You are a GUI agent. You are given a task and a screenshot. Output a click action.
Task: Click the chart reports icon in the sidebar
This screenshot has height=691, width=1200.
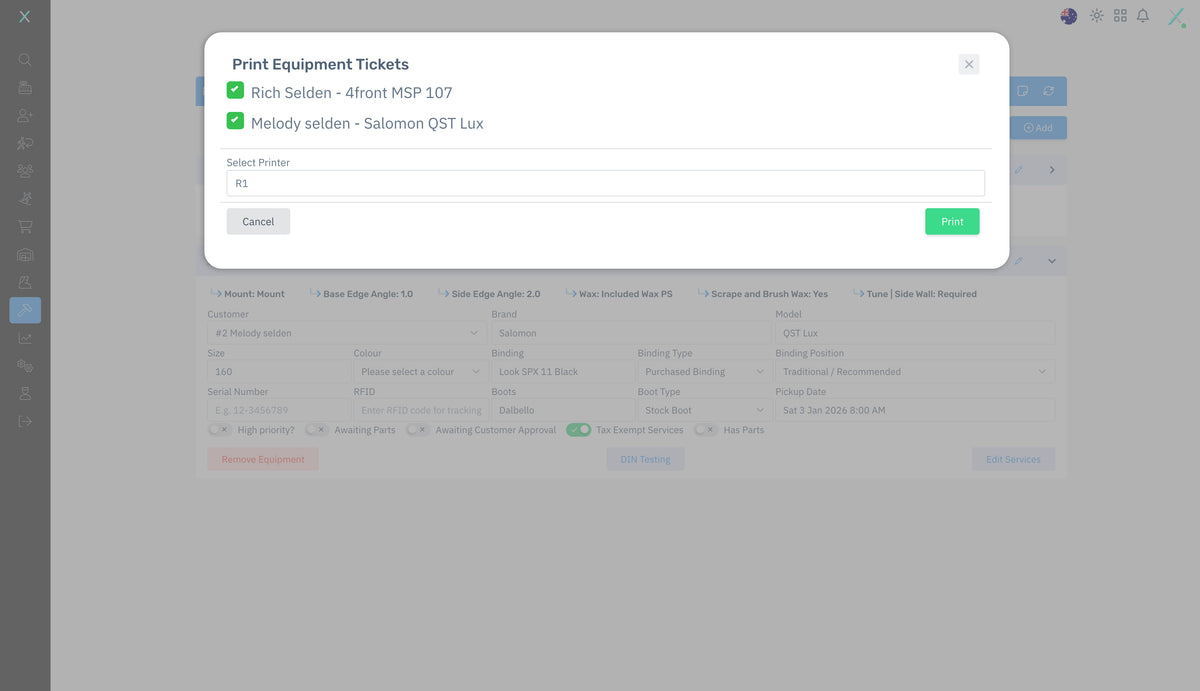(x=25, y=338)
